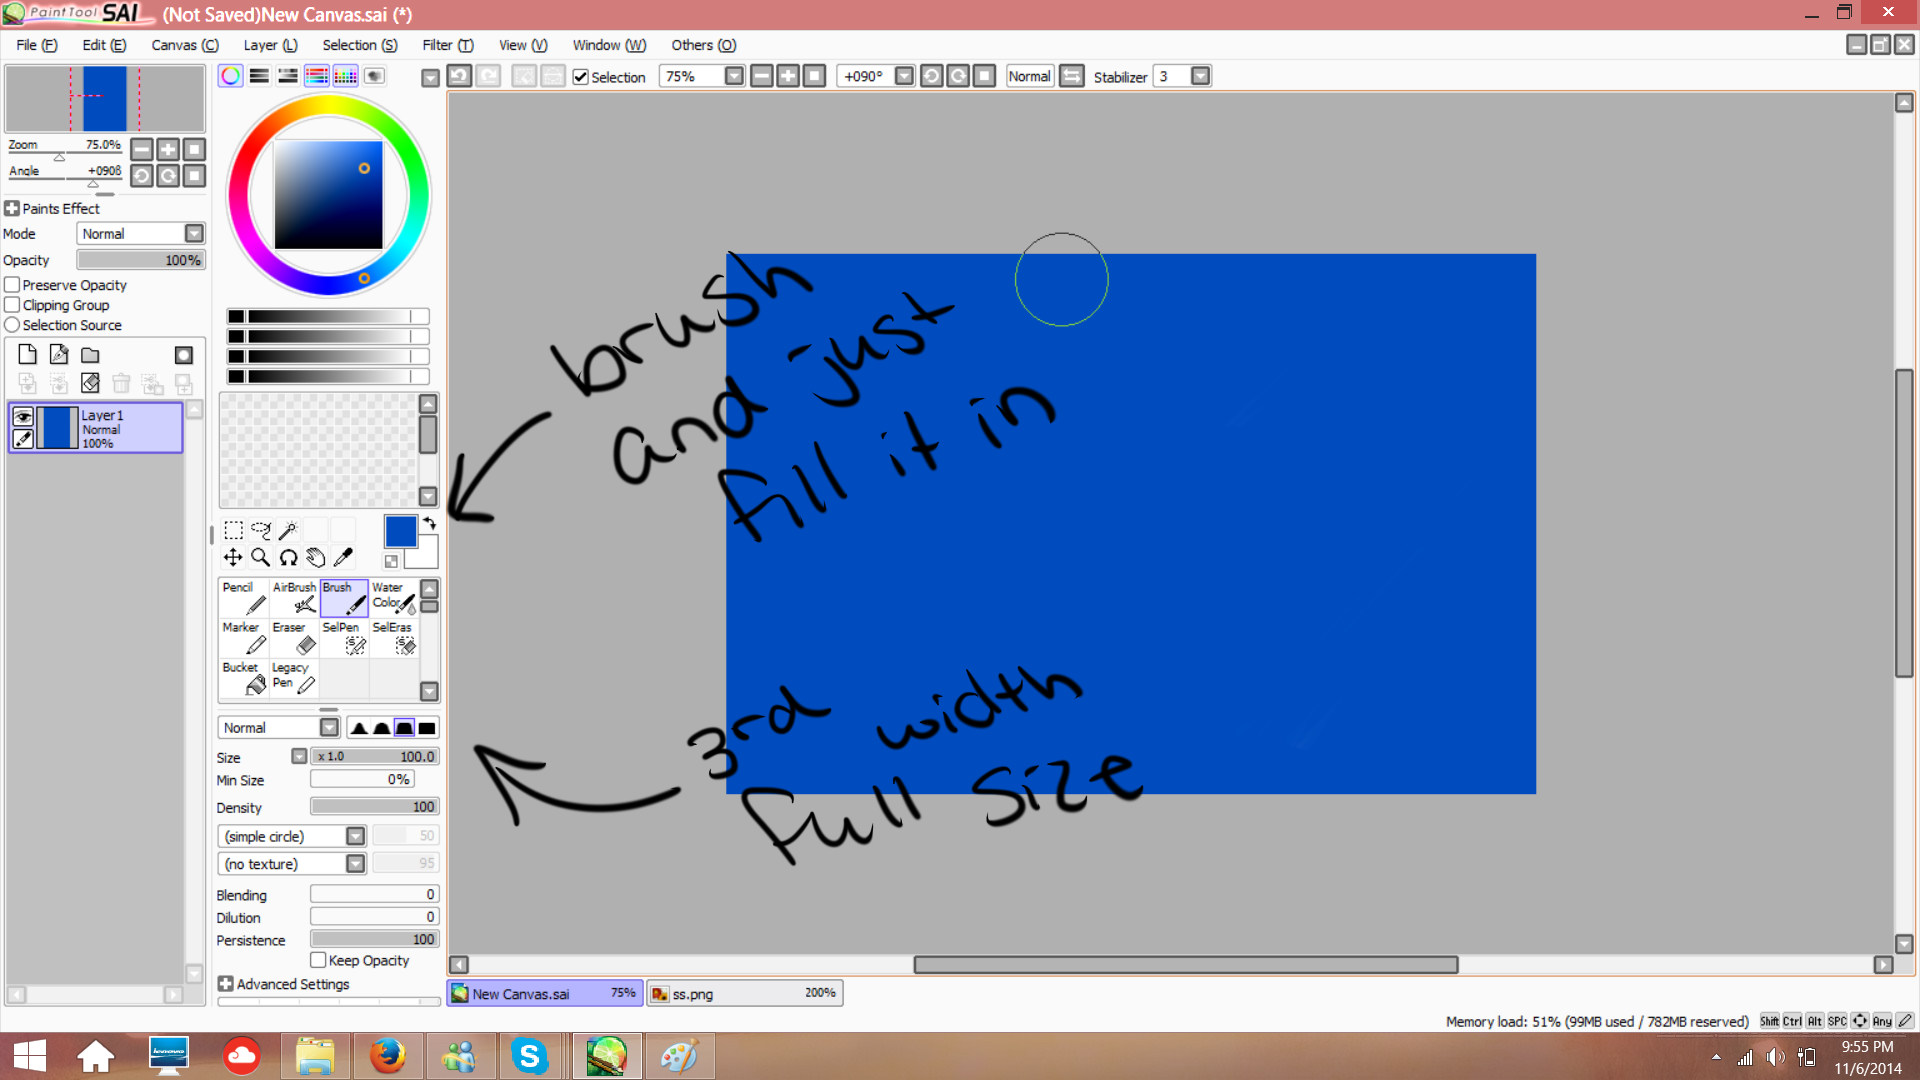Open Firefox from the taskbar

pyautogui.click(x=387, y=1056)
